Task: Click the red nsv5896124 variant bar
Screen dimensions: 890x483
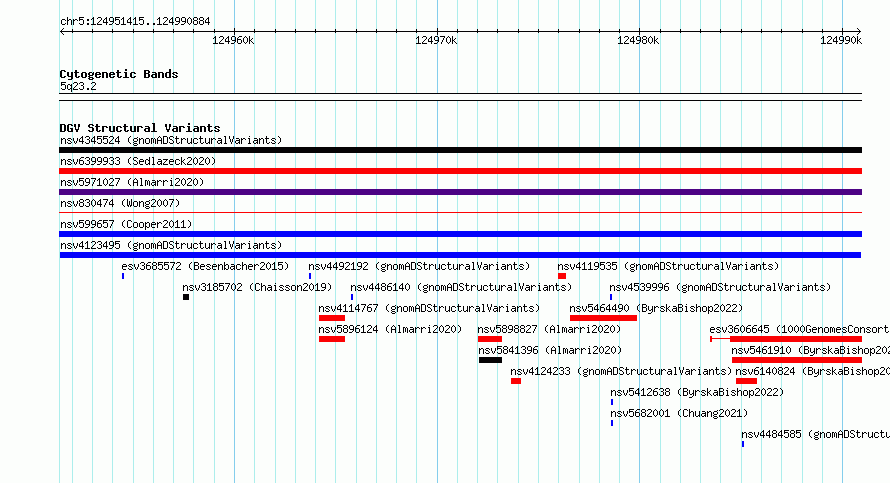Action: pos(332,339)
